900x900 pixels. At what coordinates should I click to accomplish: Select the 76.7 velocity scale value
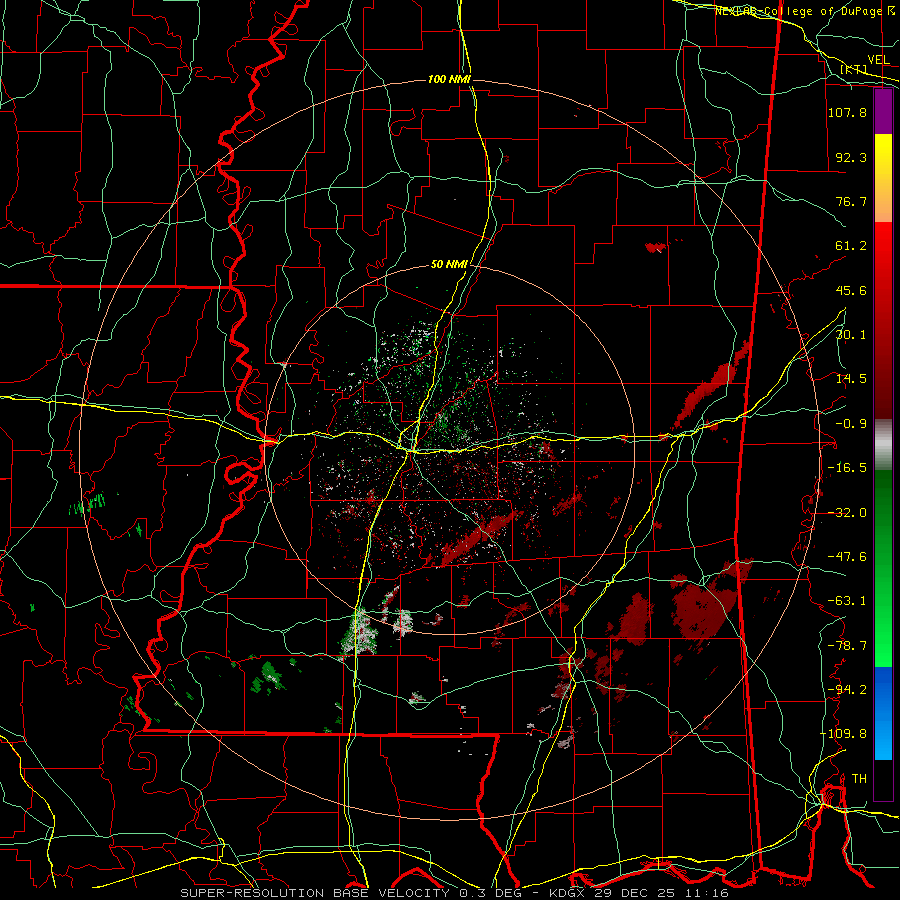coord(851,201)
